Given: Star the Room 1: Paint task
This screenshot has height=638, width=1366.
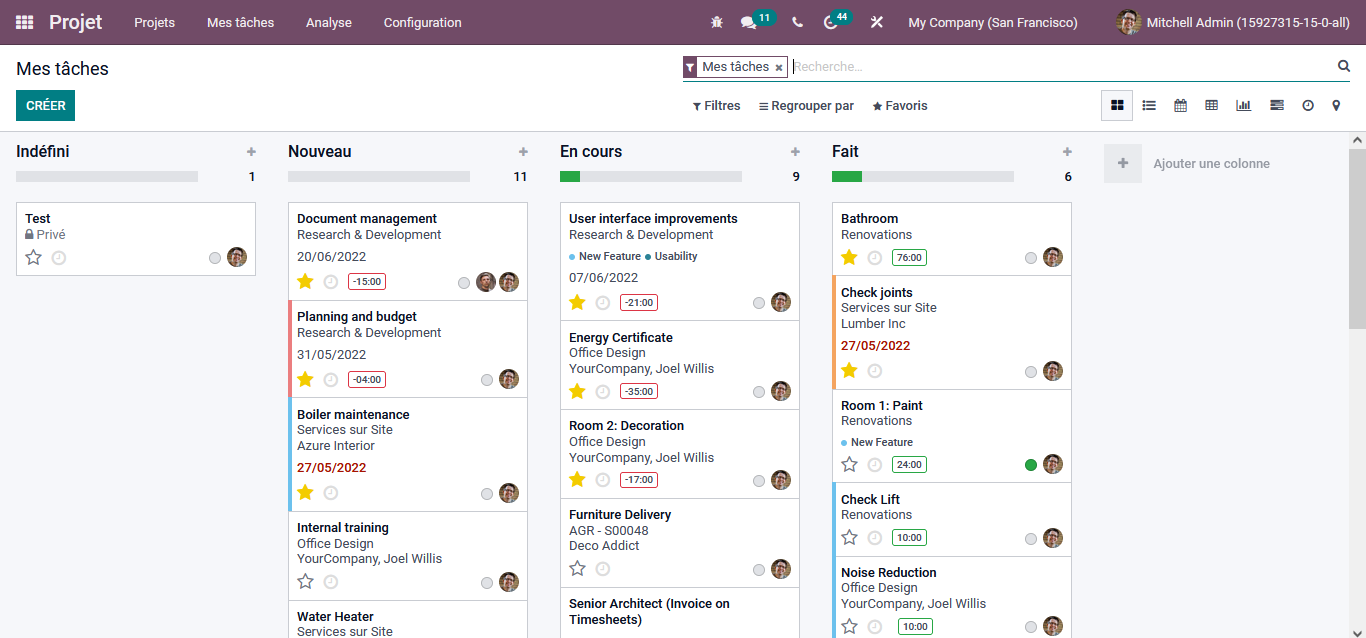Looking at the screenshot, I should tap(849, 464).
